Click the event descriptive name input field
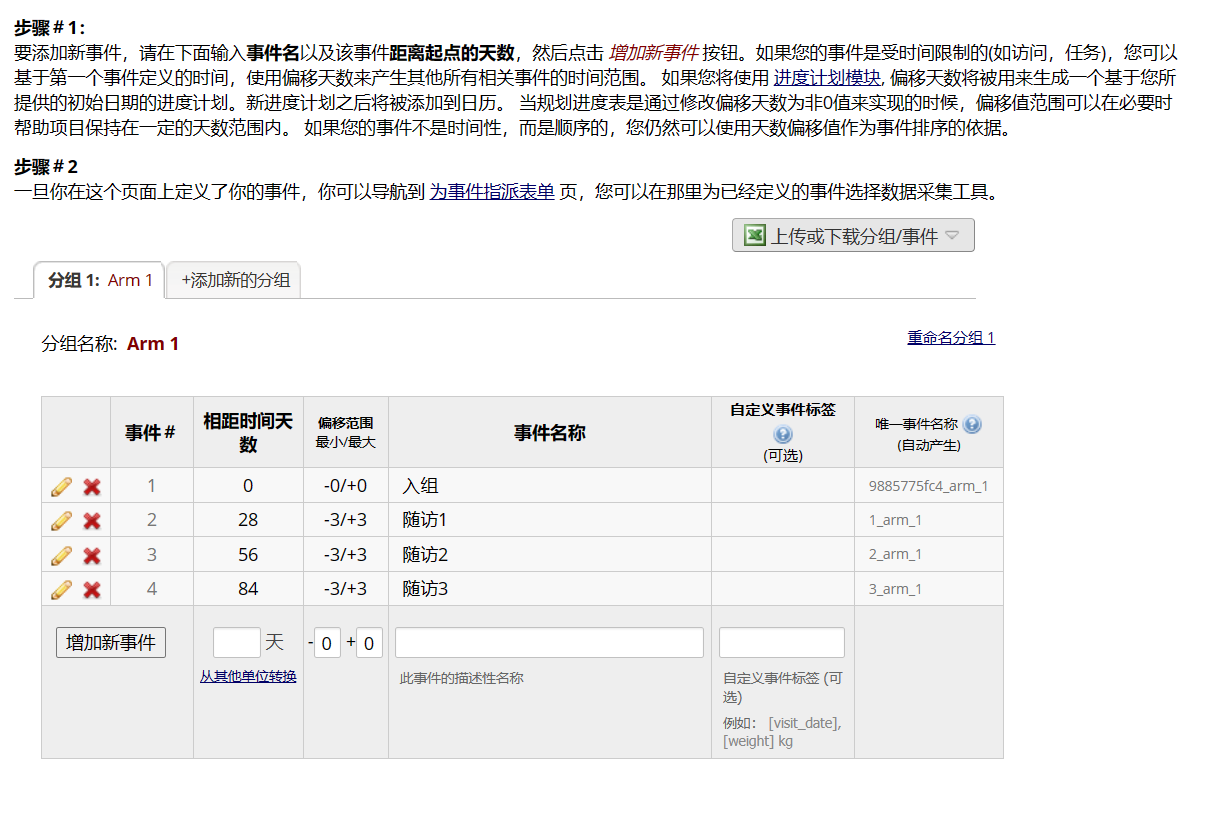 coord(548,642)
